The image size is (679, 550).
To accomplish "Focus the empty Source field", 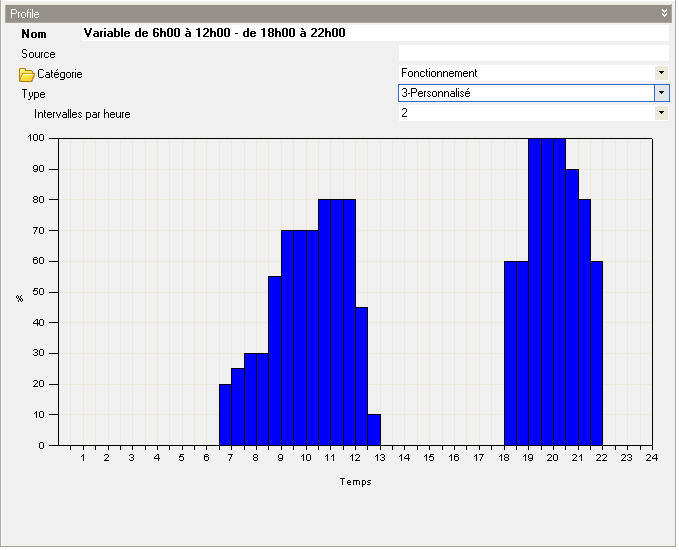I will point(532,53).
